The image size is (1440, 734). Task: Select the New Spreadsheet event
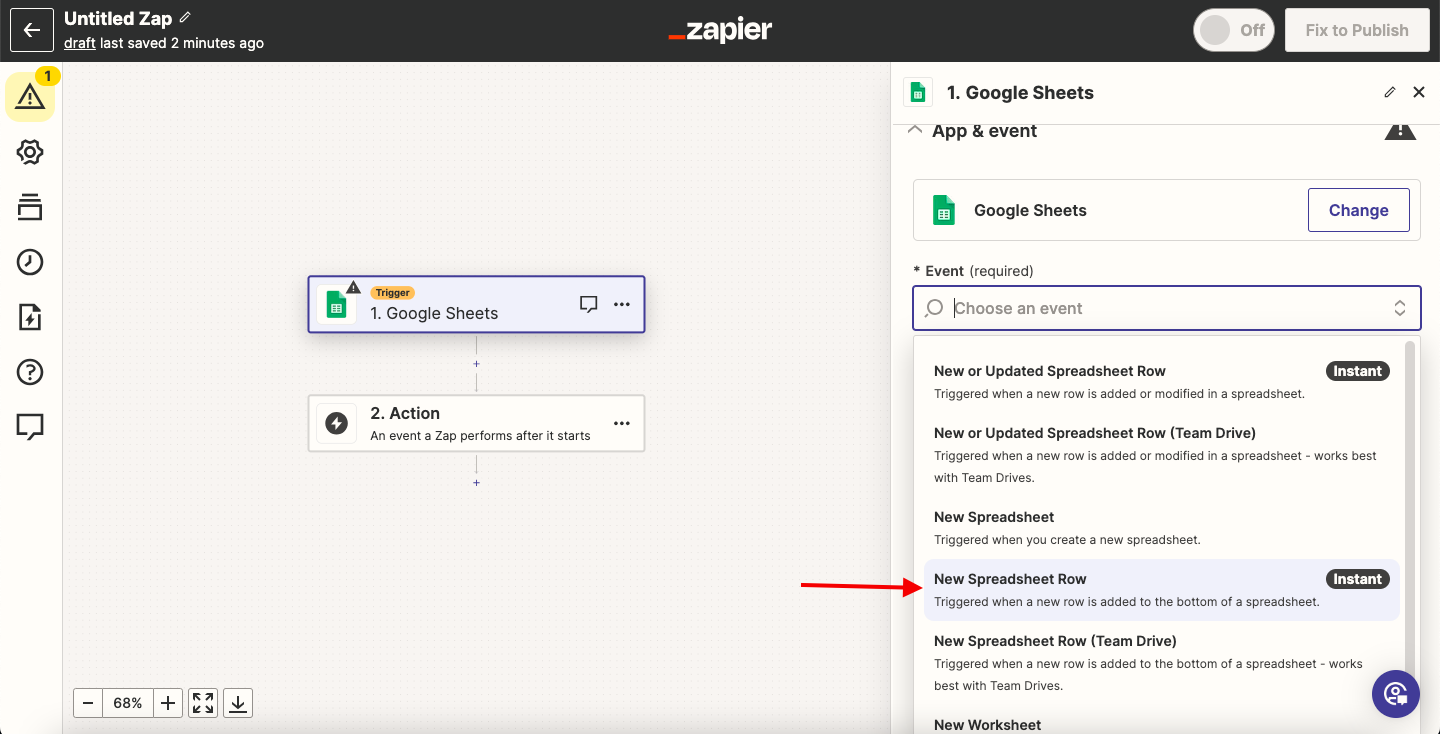(1161, 528)
